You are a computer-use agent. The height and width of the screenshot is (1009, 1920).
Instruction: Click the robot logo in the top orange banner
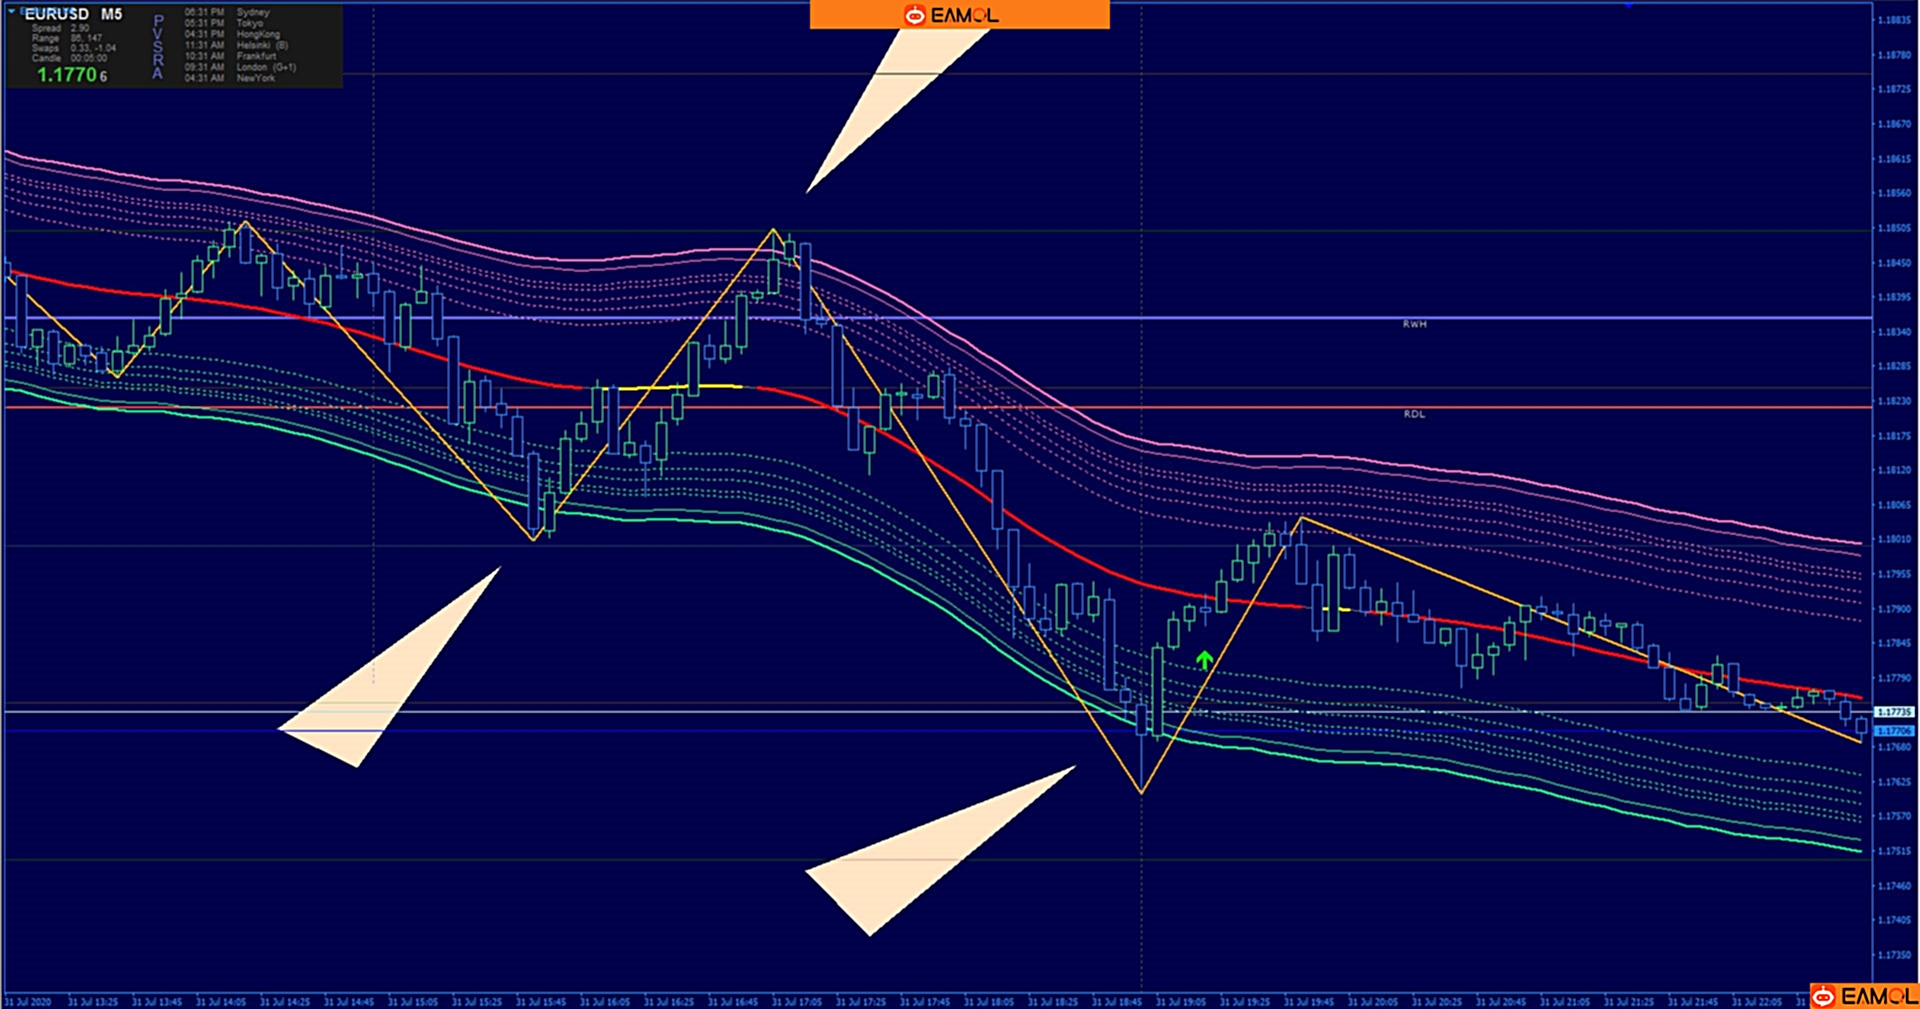click(x=914, y=15)
